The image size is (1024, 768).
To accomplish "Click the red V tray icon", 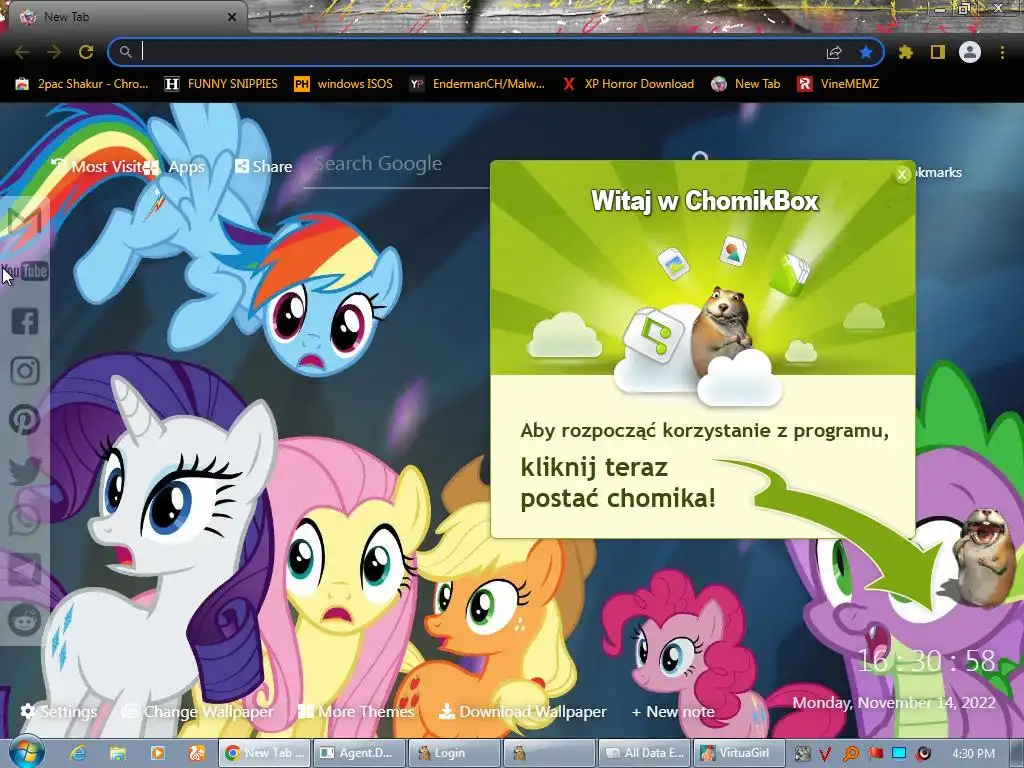I will [x=825, y=754].
